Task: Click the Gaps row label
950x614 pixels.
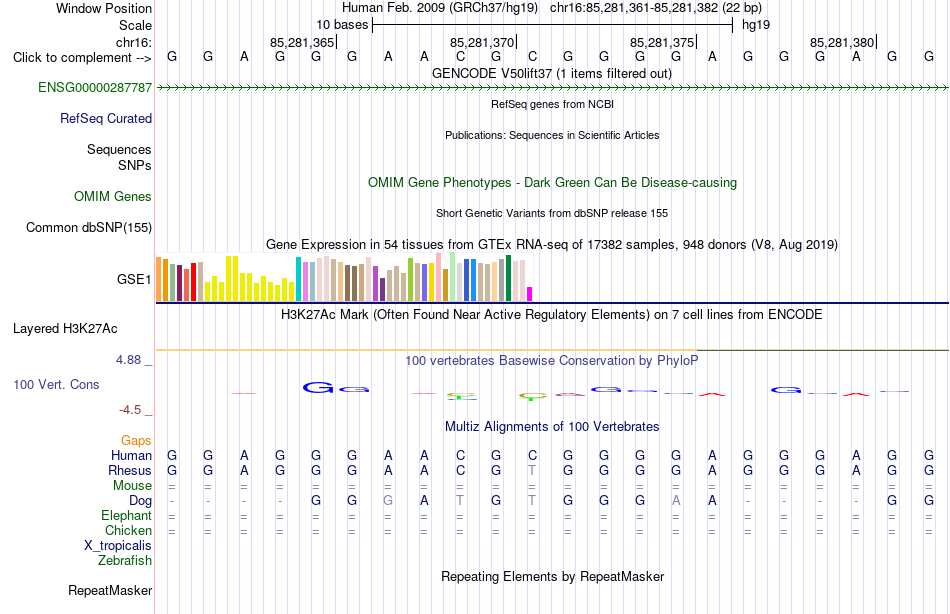Action: point(136,441)
